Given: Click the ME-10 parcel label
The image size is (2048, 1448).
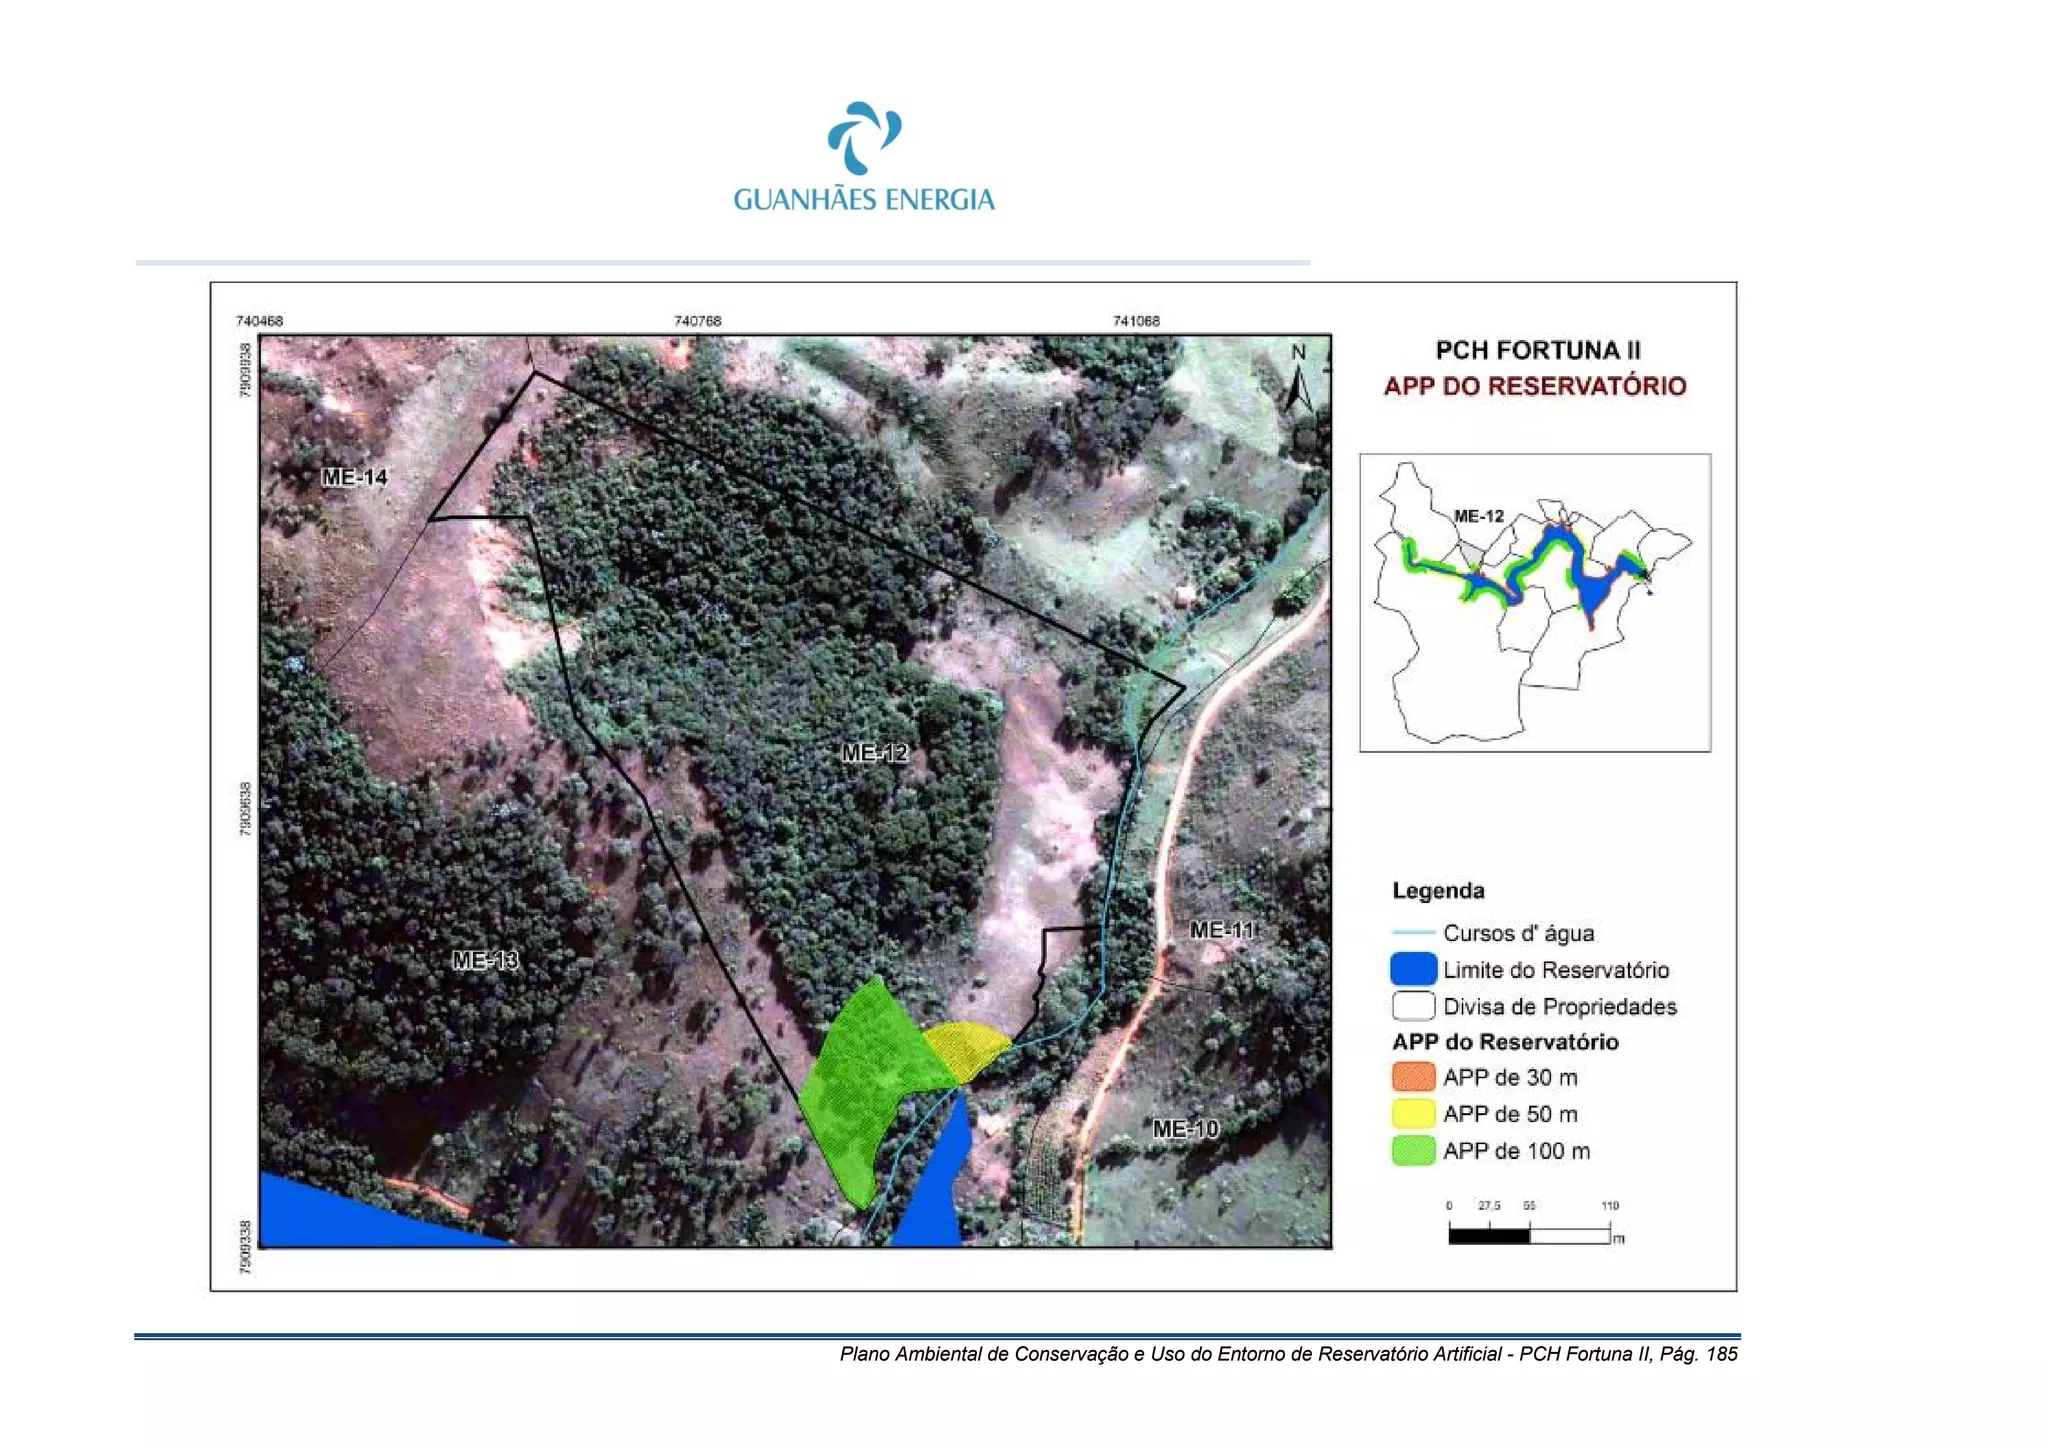Looking at the screenshot, I should (1185, 1129).
